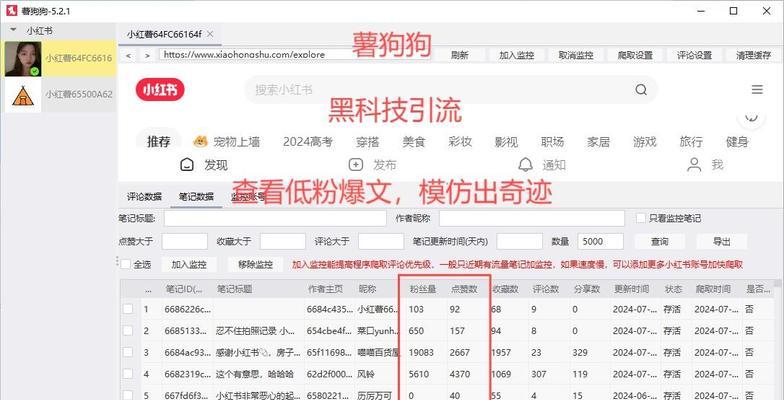784x400 pixels.
Task: Tick the 只看监控笔记 checkbox
Action: click(640, 218)
